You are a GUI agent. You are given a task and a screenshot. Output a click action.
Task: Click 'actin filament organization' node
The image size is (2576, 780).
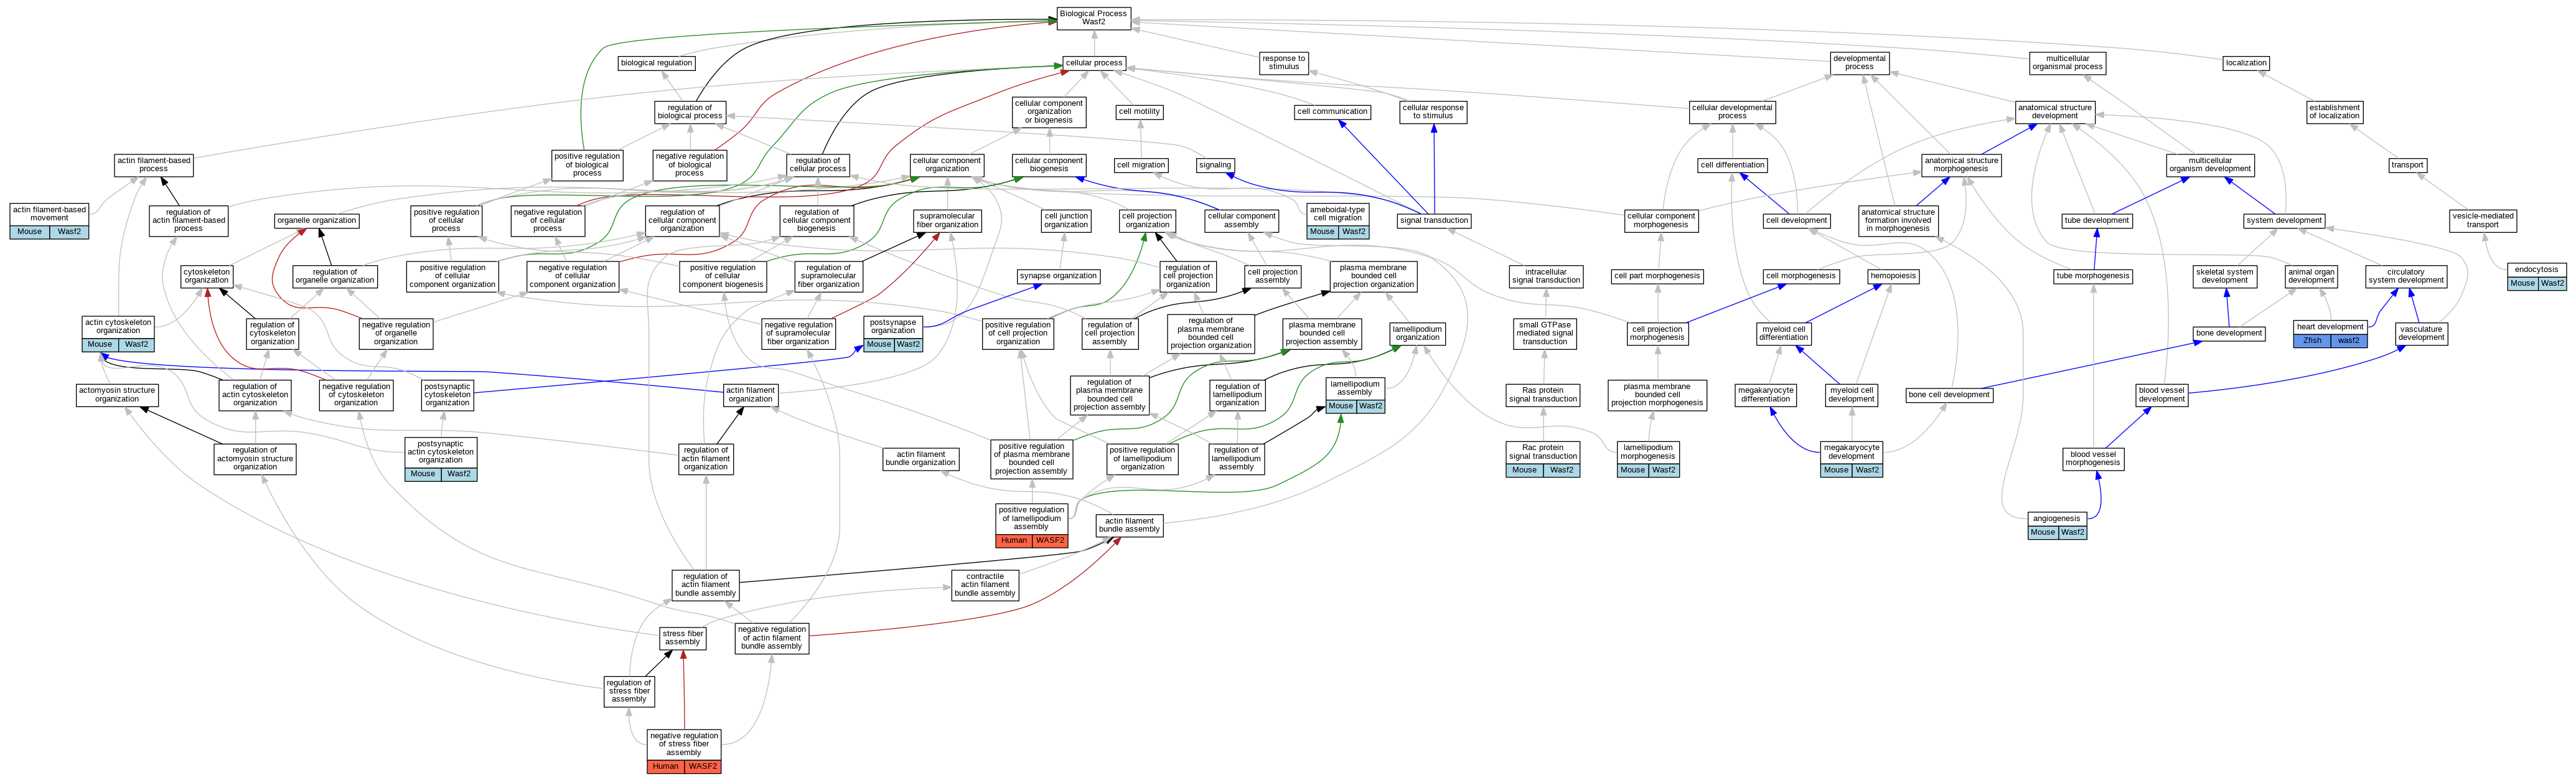[x=750, y=395]
